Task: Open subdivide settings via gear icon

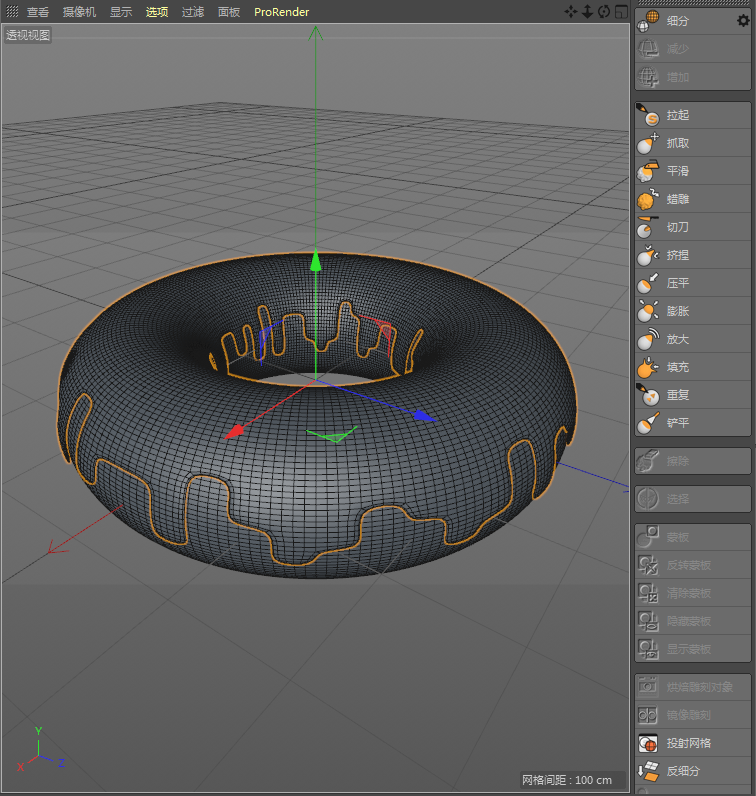Action: (742, 20)
